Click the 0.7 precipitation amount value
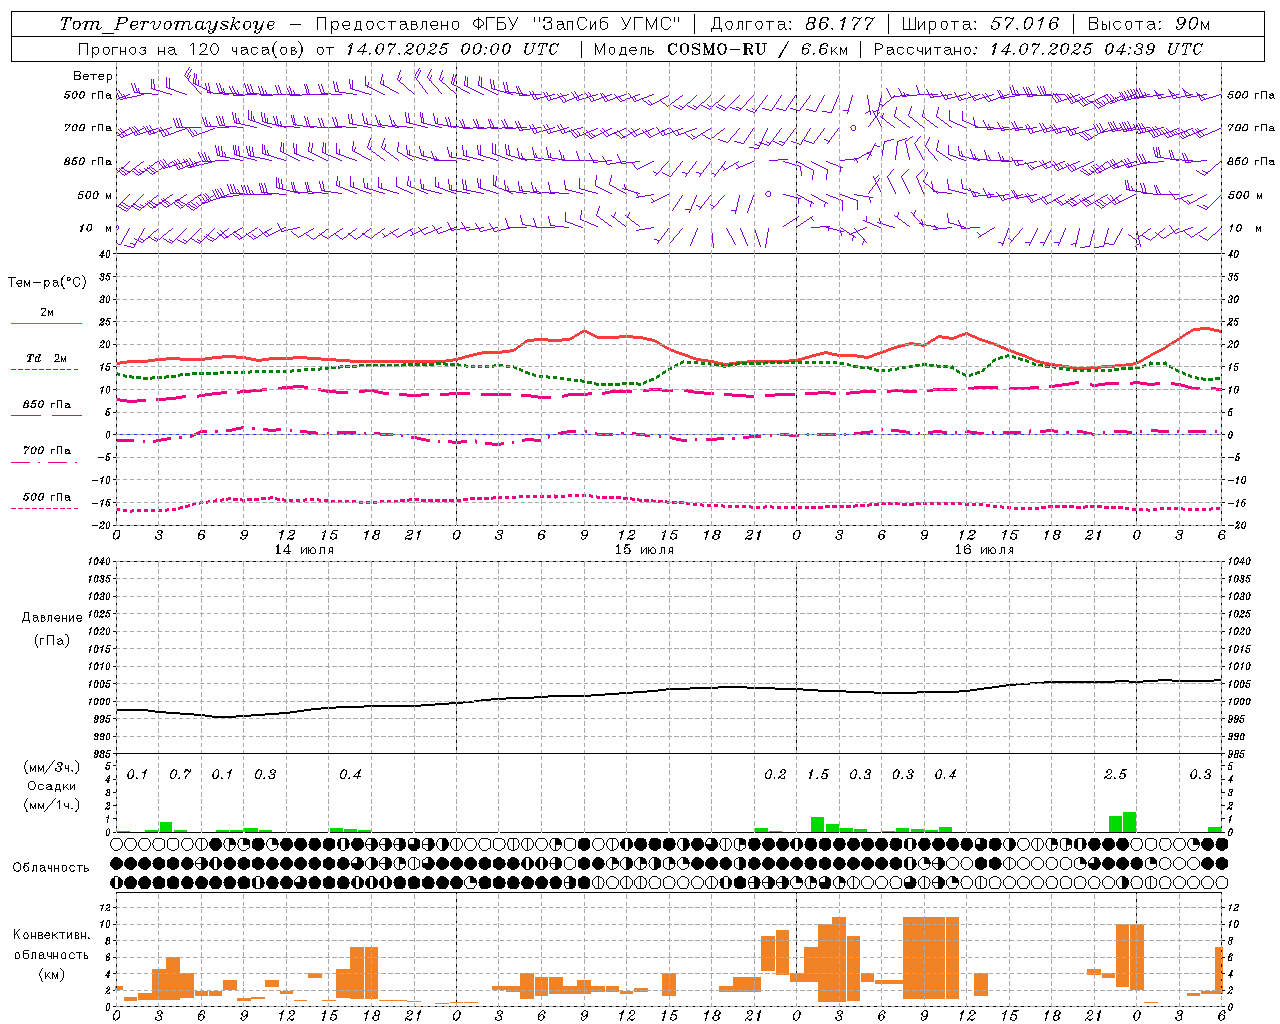This screenshot has width=1280, height=1024. pos(180,775)
